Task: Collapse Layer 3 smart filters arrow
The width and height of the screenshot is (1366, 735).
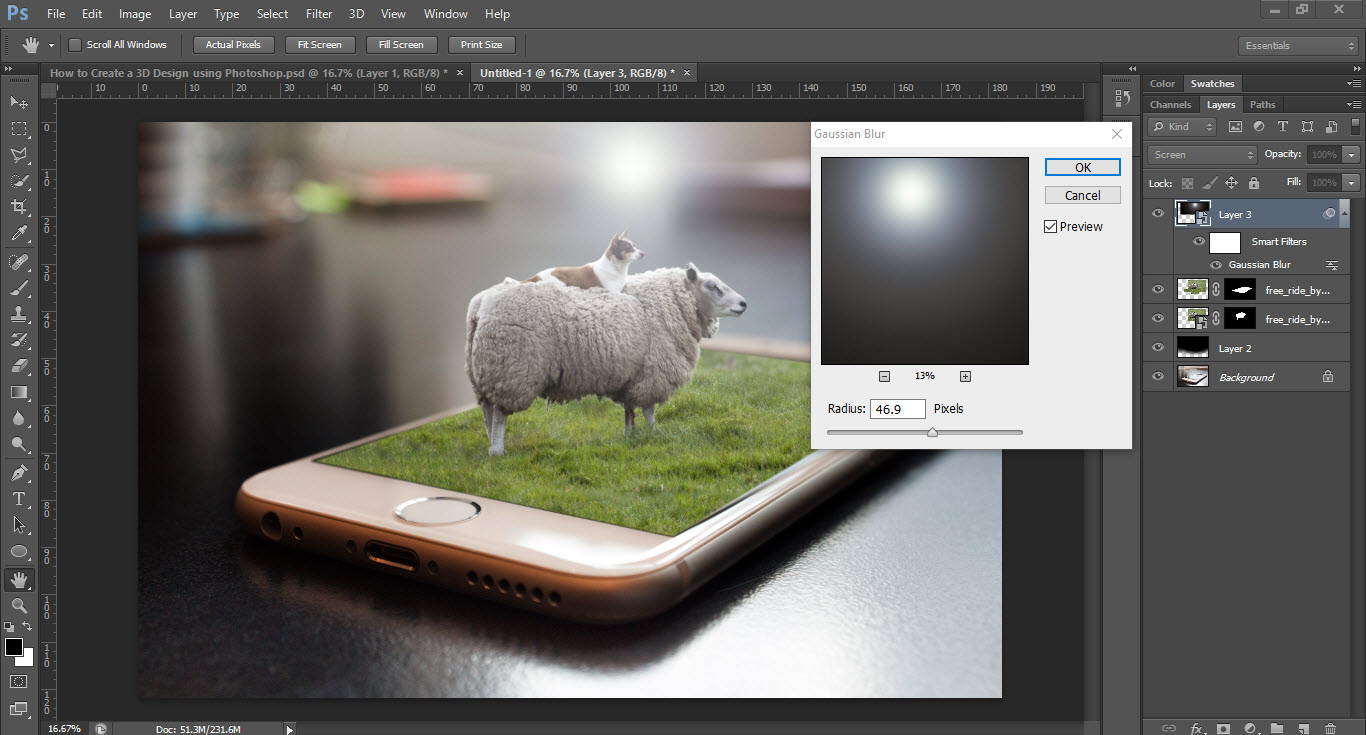Action: click(x=1344, y=213)
